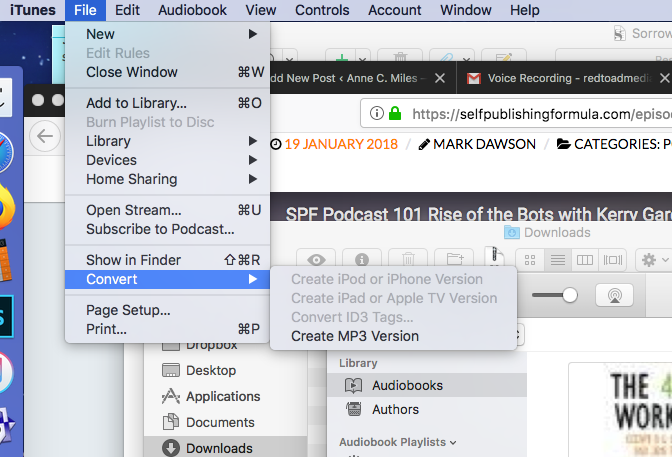The width and height of the screenshot is (672, 457).
Task: Click the browser back arrow button
Action: (45, 136)
